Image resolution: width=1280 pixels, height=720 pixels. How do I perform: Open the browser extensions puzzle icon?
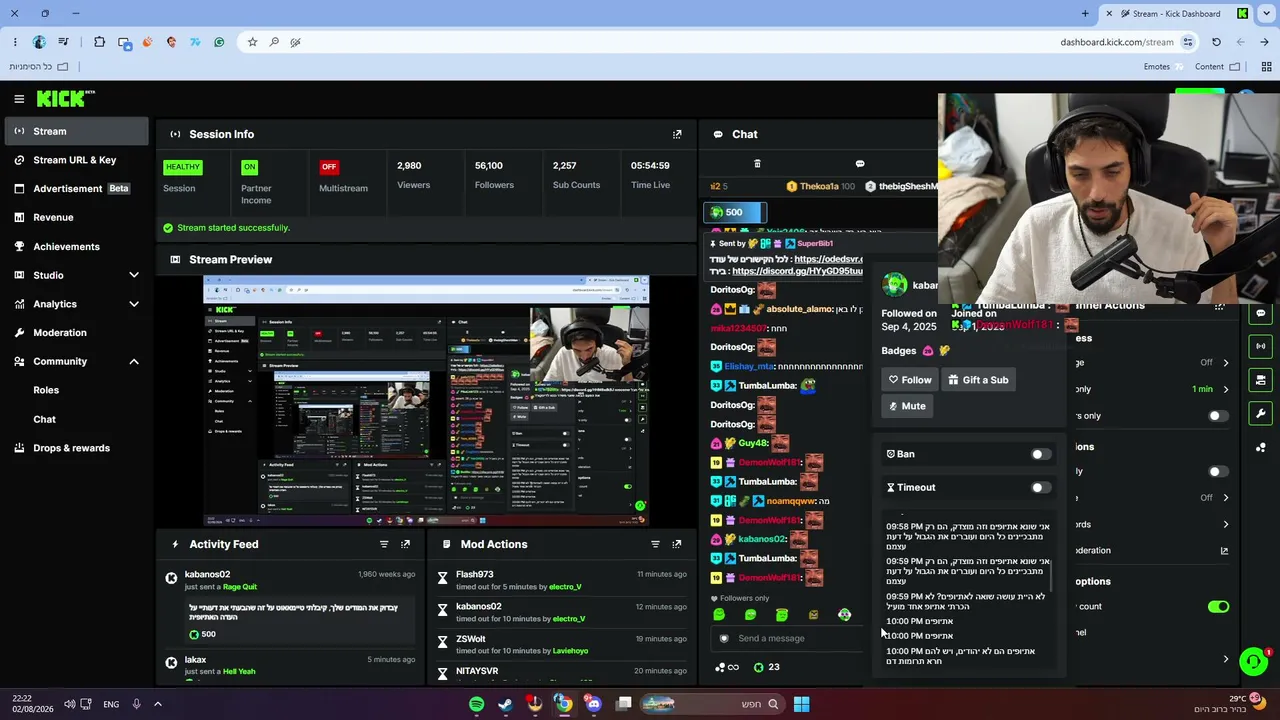pos(99,42)
